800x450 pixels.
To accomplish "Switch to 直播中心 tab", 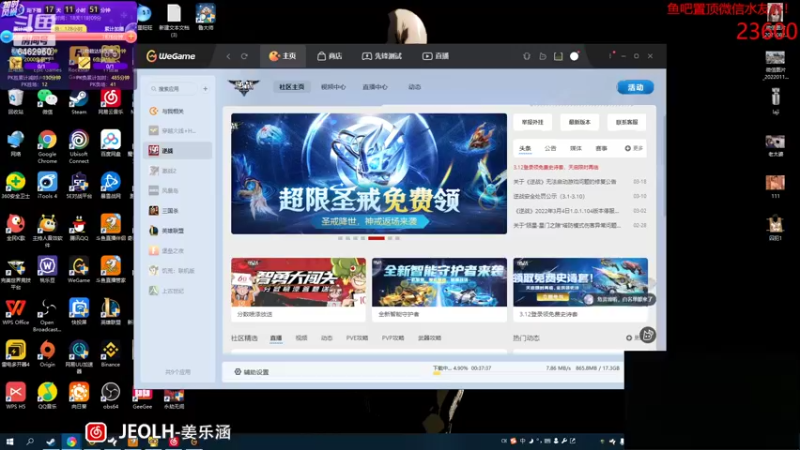I will tap(375, 87).
